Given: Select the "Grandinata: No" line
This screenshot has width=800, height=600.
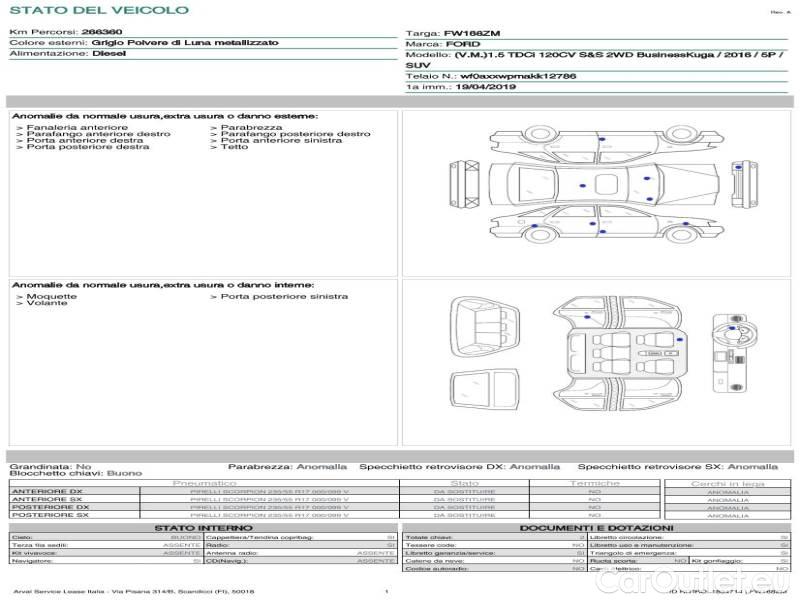Looking at the screenshot, I should pyautogui.click(x=51, y=467).
